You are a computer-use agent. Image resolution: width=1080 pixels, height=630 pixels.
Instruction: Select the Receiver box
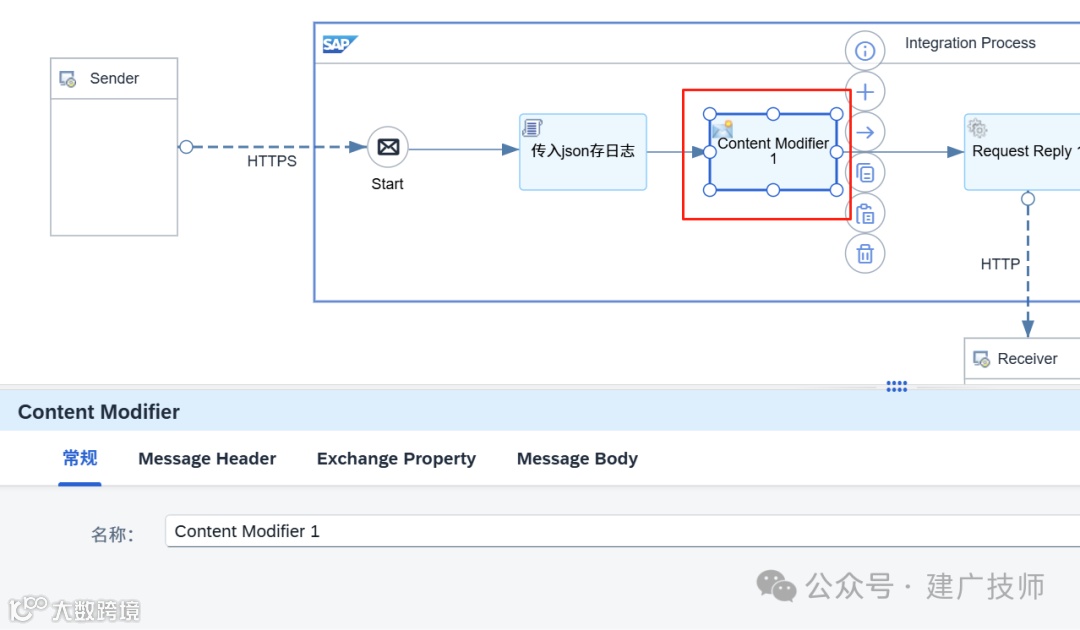click(1022, 359)
